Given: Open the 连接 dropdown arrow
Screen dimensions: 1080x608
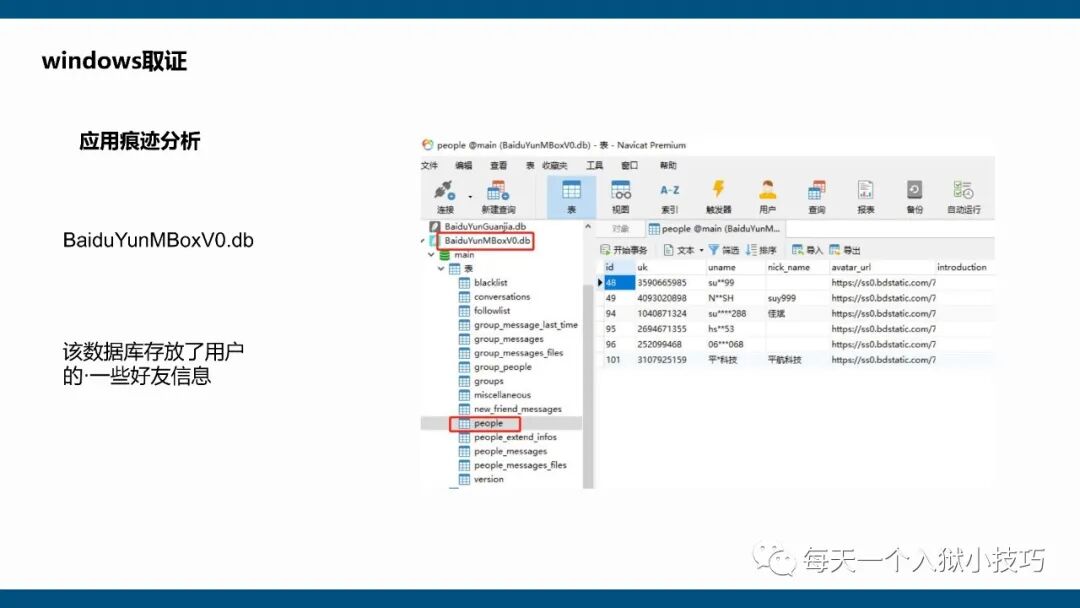Looking at the screenshot, I should [x=470, y=197].
